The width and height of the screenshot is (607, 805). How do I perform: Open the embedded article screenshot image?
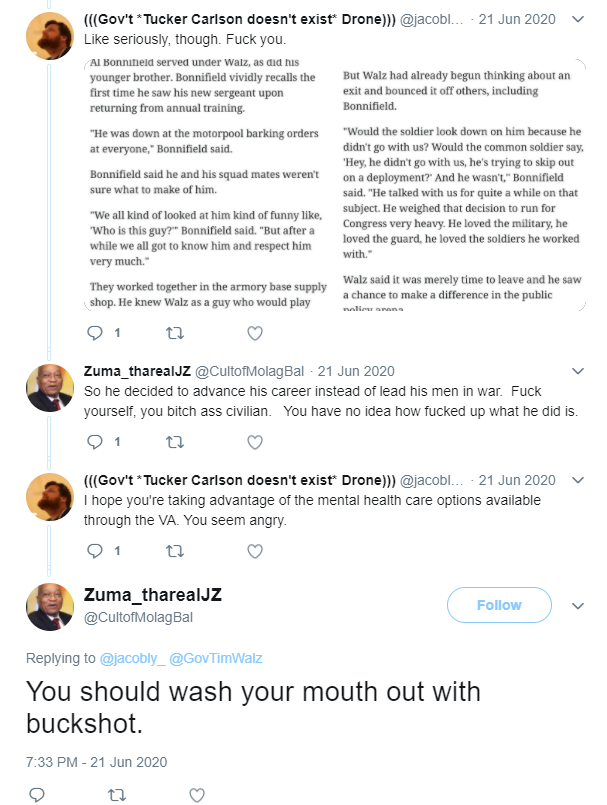pos(335,185)
